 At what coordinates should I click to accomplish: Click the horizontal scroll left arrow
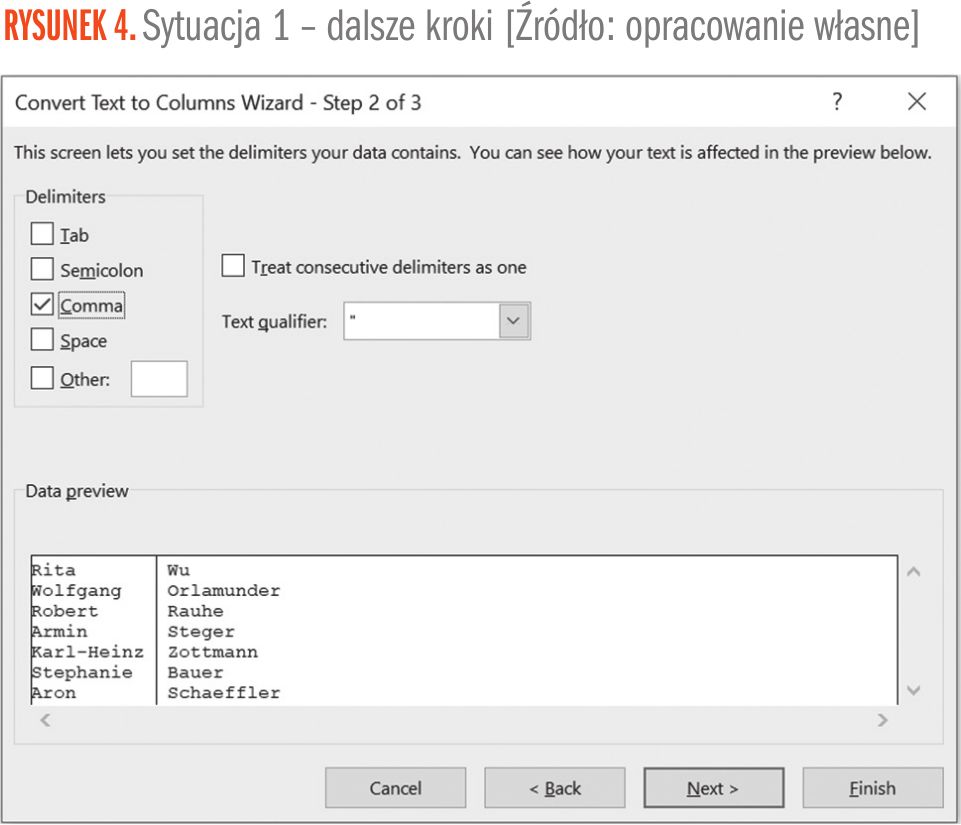(x=44, y=720)
